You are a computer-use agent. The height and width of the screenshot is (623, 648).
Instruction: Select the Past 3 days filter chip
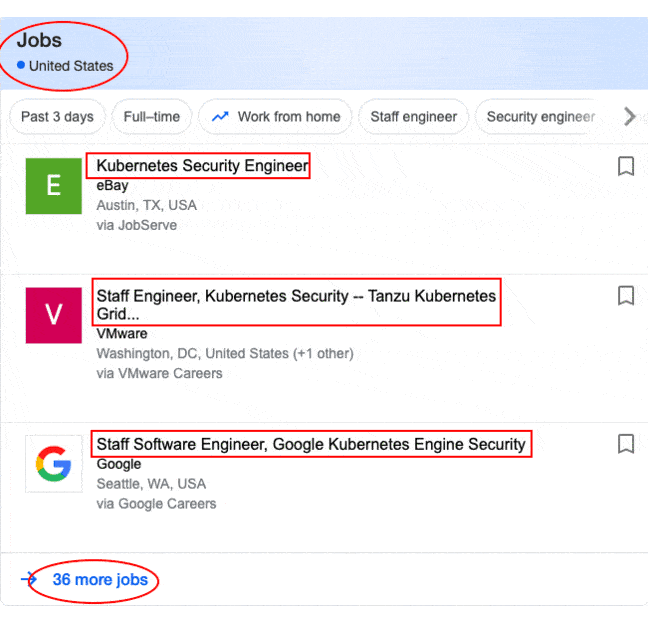[57, 117]
